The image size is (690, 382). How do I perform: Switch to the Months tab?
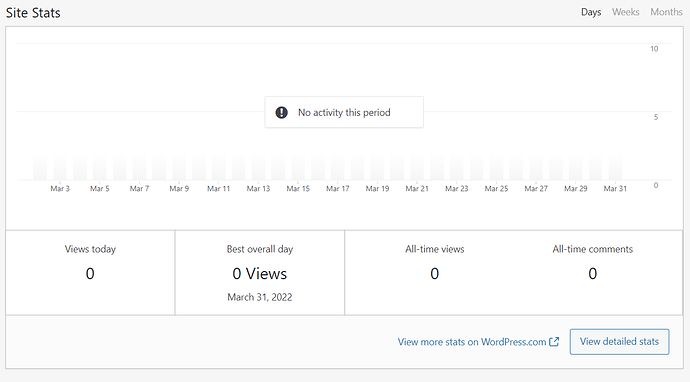666,12
